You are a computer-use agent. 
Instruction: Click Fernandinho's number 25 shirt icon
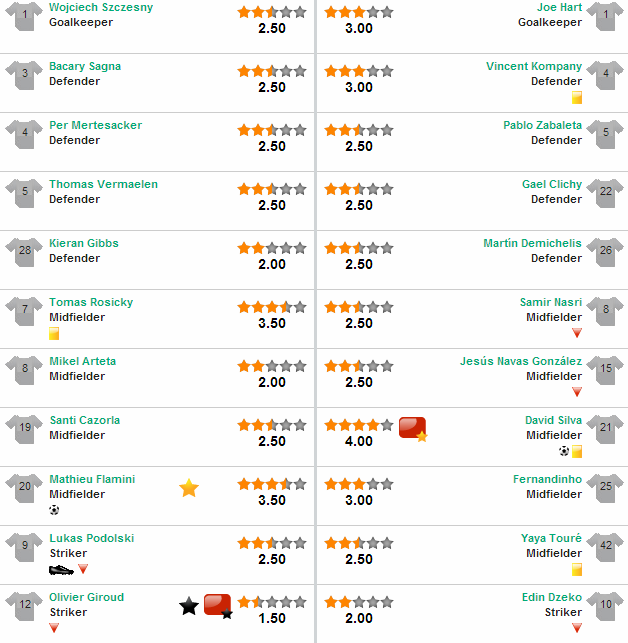(605, 488)
